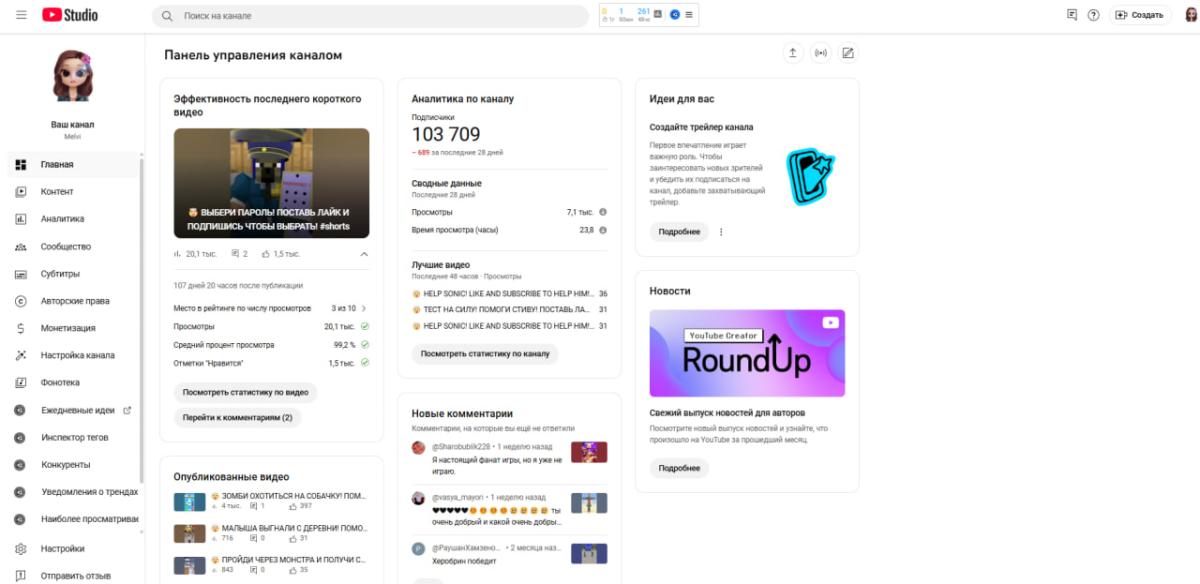Viewport: 1200px width, 584px height.
Task: Click Посмотреть статистику по каналу
Action: (485, 354)
